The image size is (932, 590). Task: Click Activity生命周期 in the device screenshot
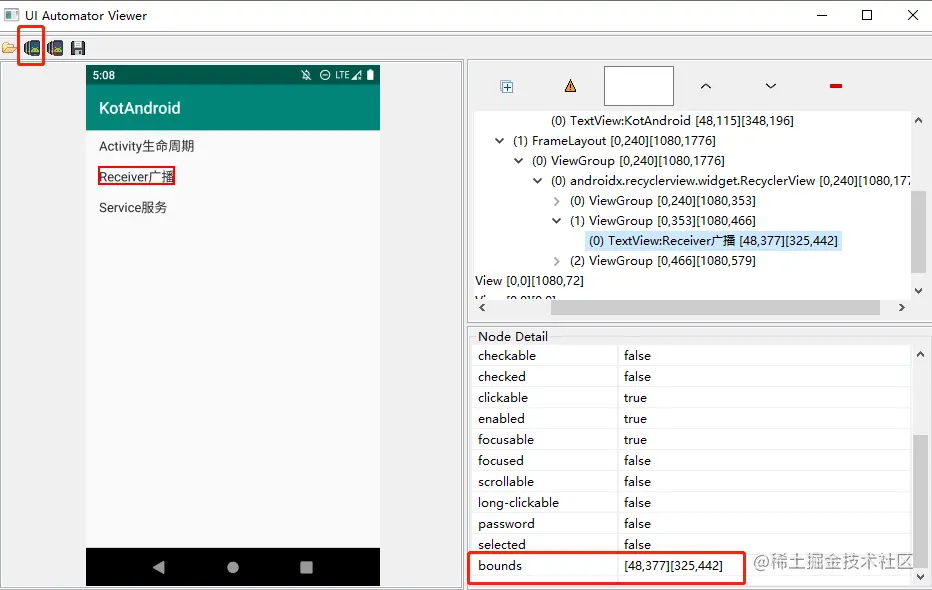click(x=146, y=146)
